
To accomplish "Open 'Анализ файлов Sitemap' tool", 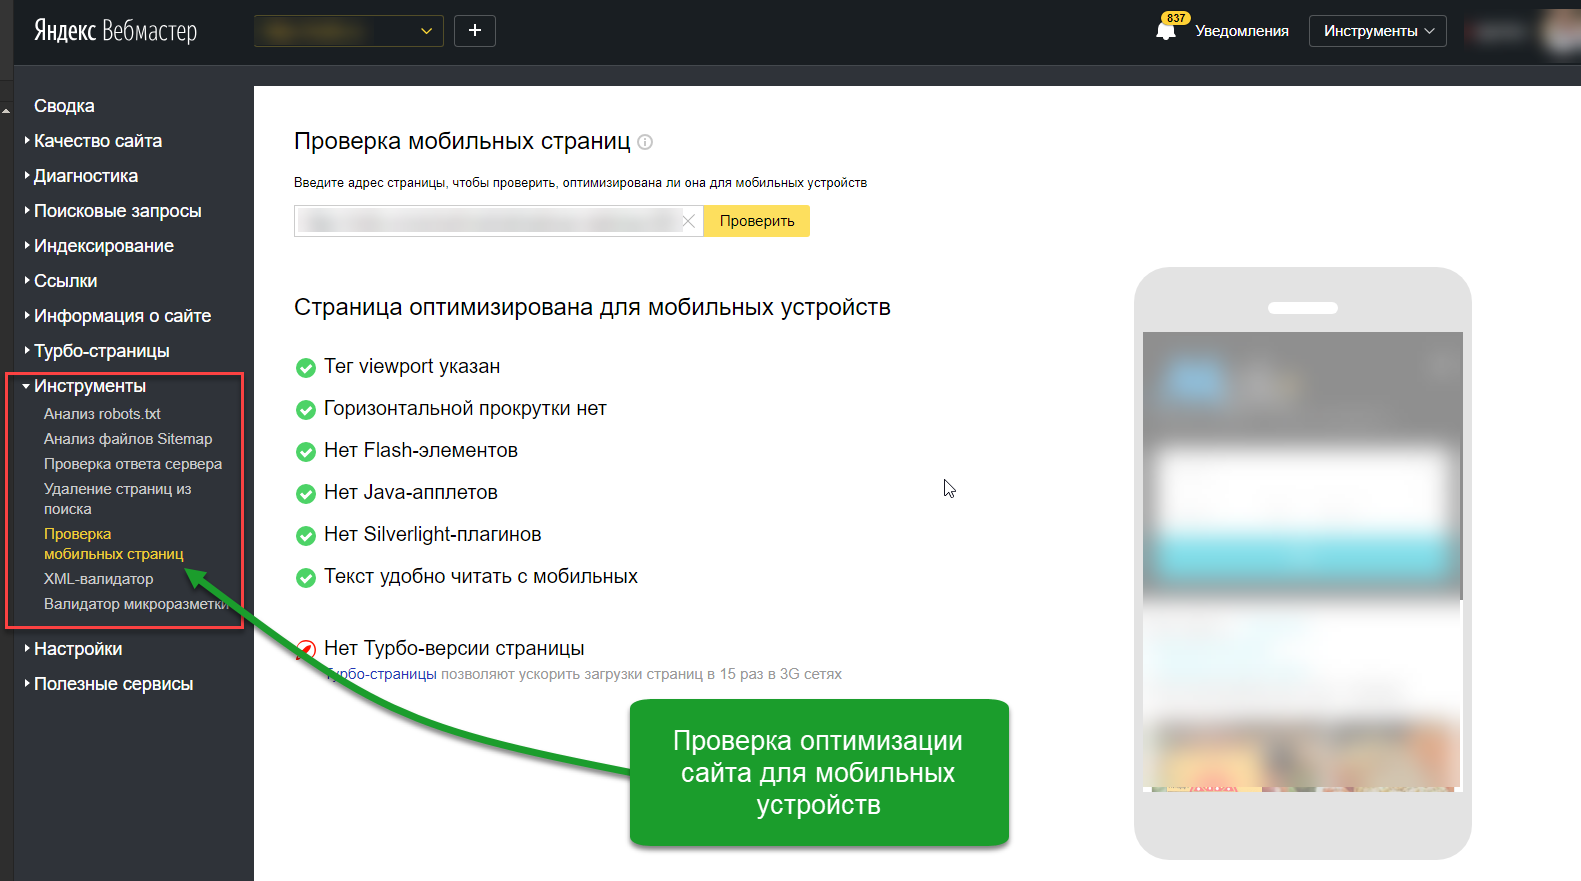I will point(128,439).
